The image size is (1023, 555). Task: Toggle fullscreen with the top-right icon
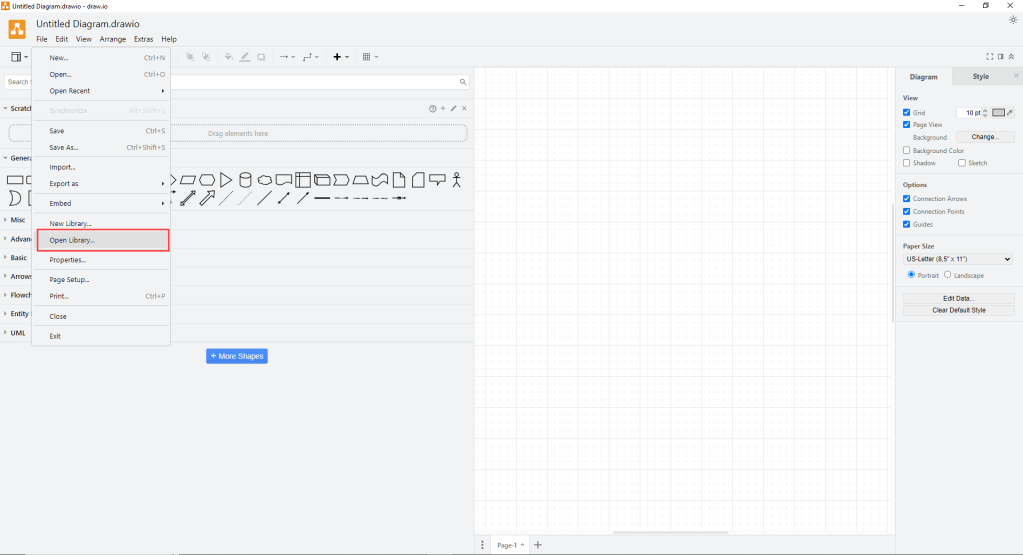990,57
